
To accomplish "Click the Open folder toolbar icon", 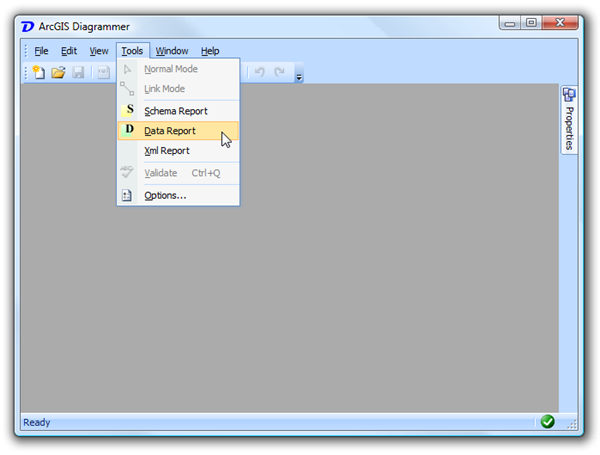I will tap(59, 72).
